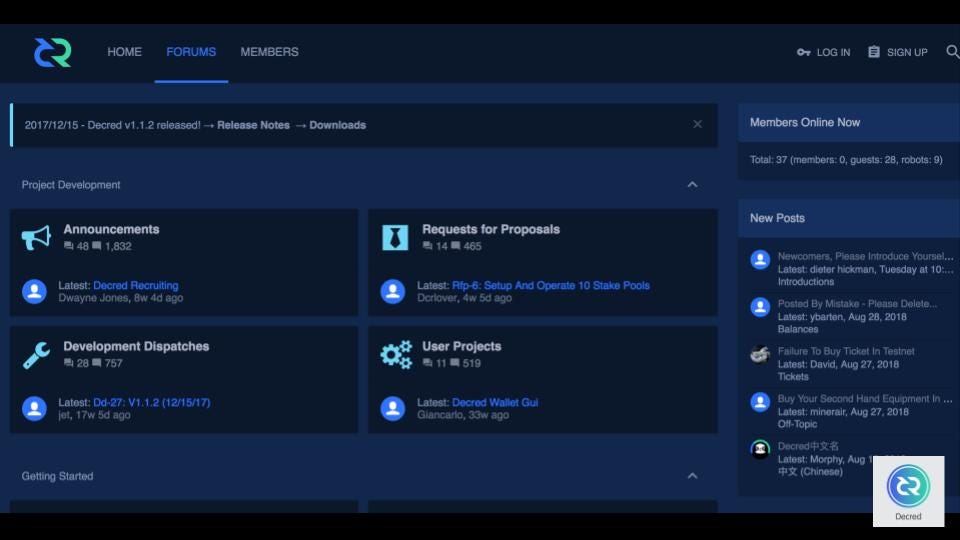960x540 pixels.
Task: Click avatar beside Posted By Mistake post
Action: (760, 307)
